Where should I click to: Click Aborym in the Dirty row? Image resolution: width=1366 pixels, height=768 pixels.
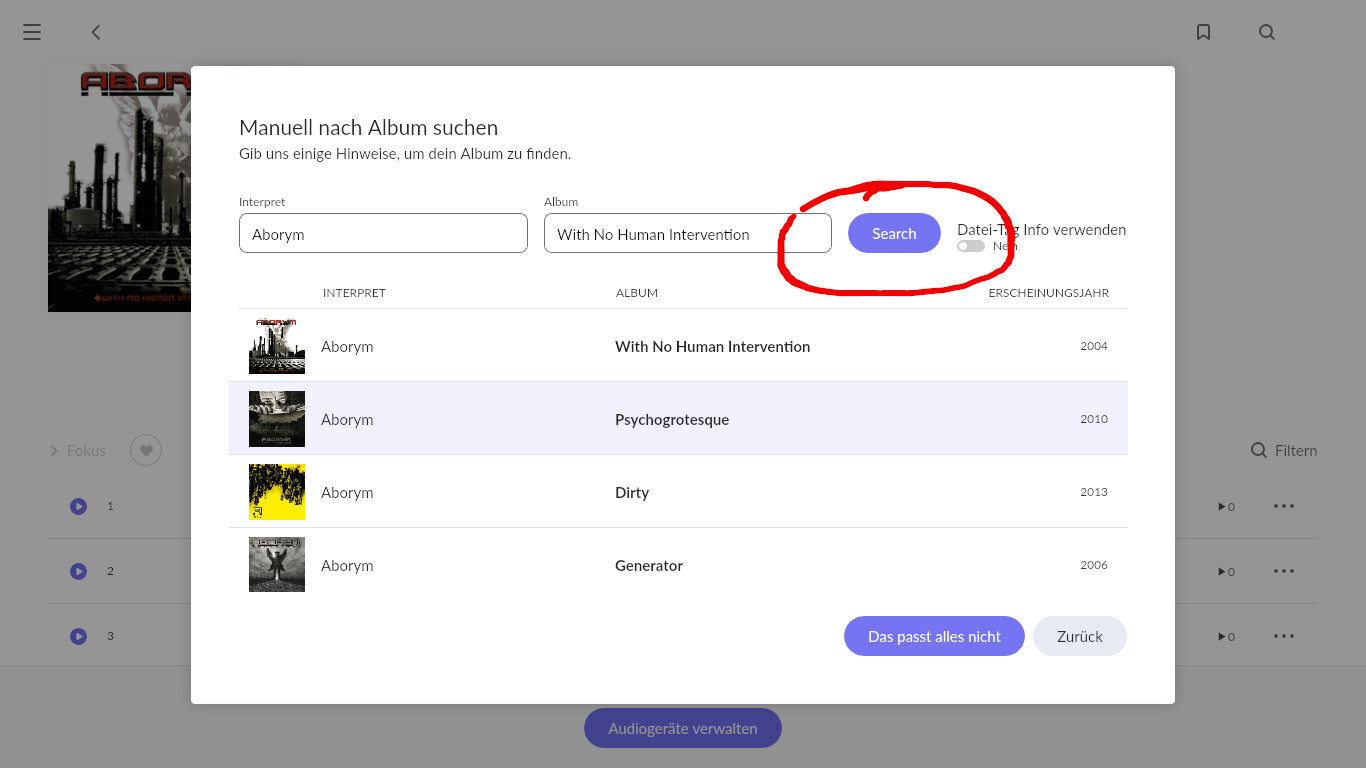click(347, 492)
